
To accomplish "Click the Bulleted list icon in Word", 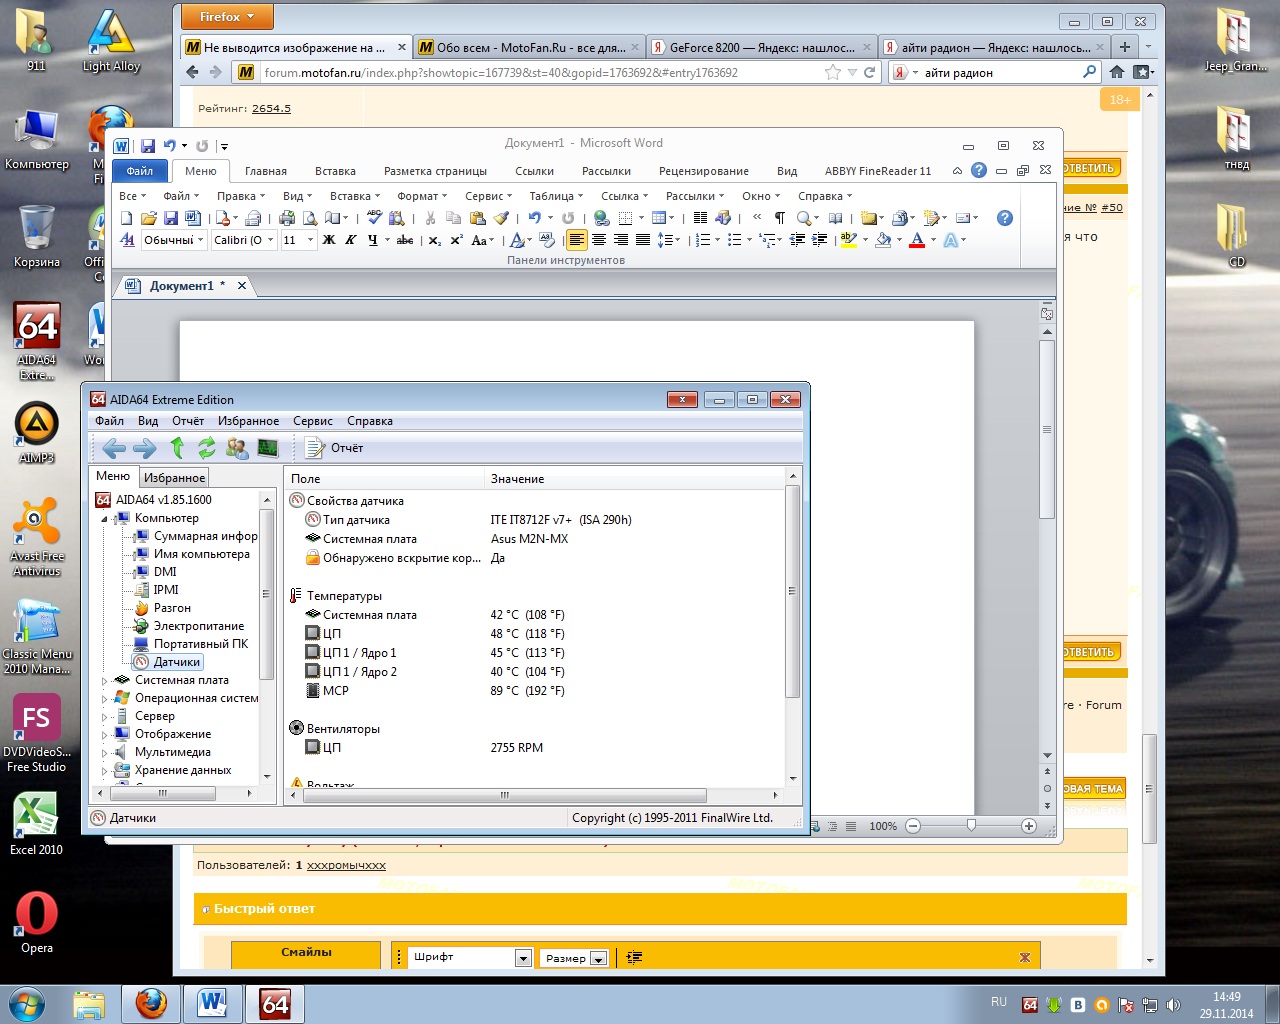I will coord(735,240).
